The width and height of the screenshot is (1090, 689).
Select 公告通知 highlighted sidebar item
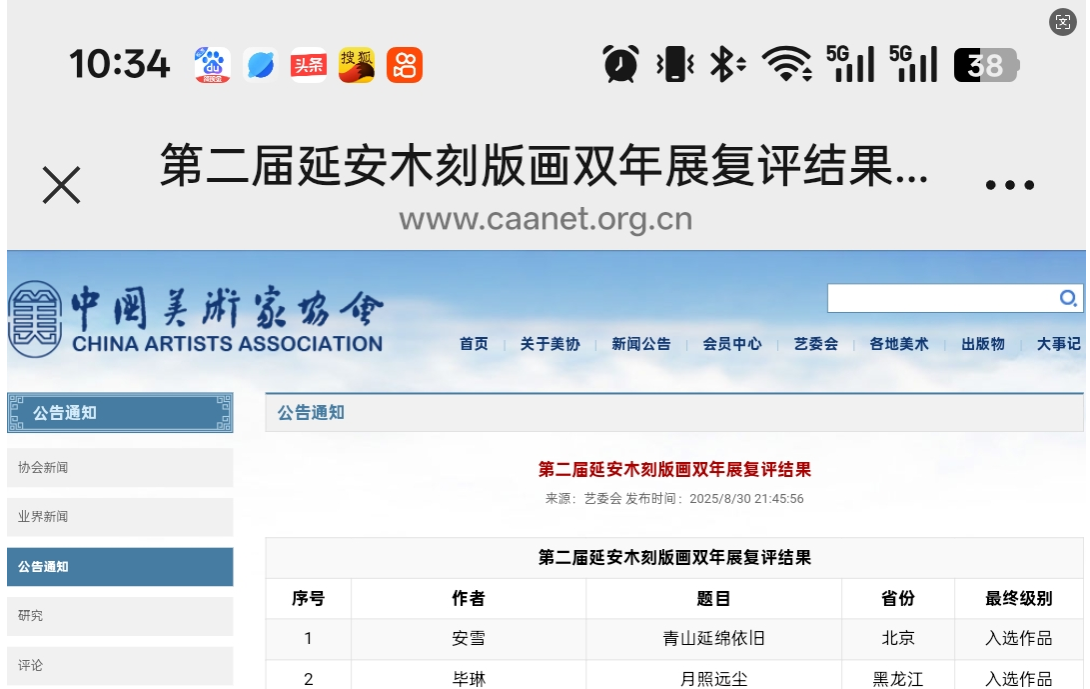(x=120, y=567)
